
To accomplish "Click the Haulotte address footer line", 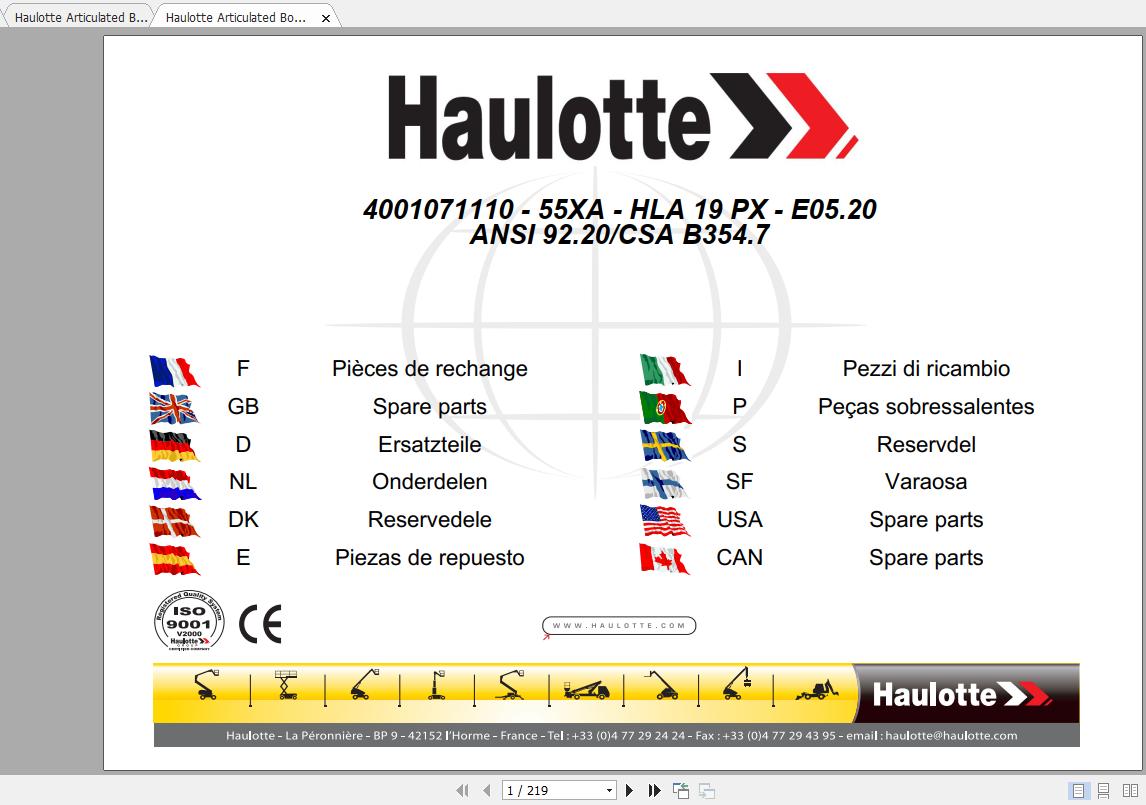I will tap(621, 736).
